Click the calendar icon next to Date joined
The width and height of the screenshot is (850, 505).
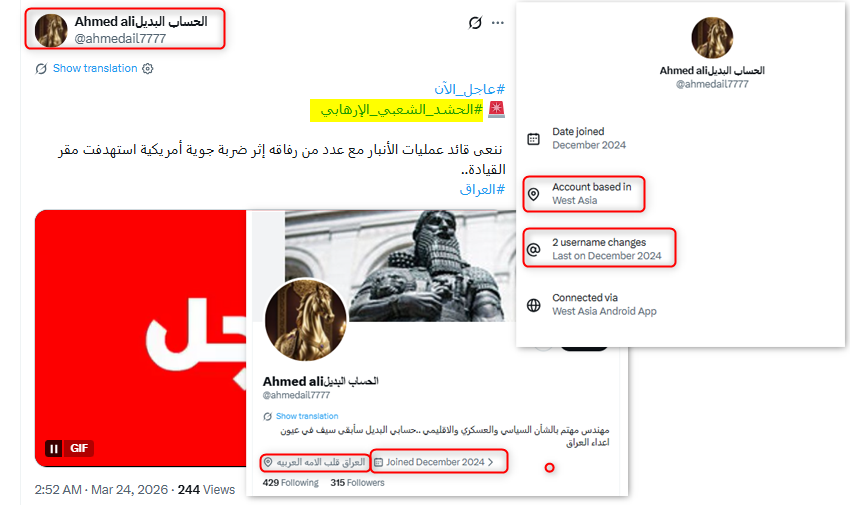(x=533, y=139)
